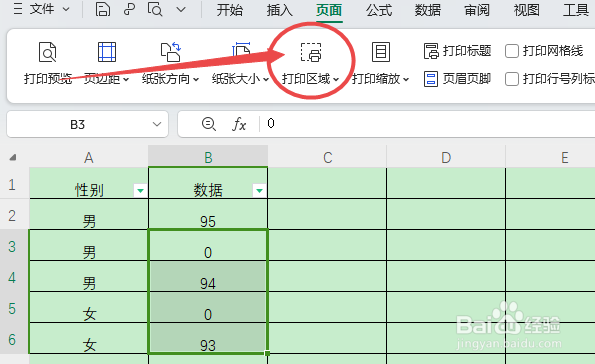Click the 打印区域 print area icon

[x=311, y=52]
